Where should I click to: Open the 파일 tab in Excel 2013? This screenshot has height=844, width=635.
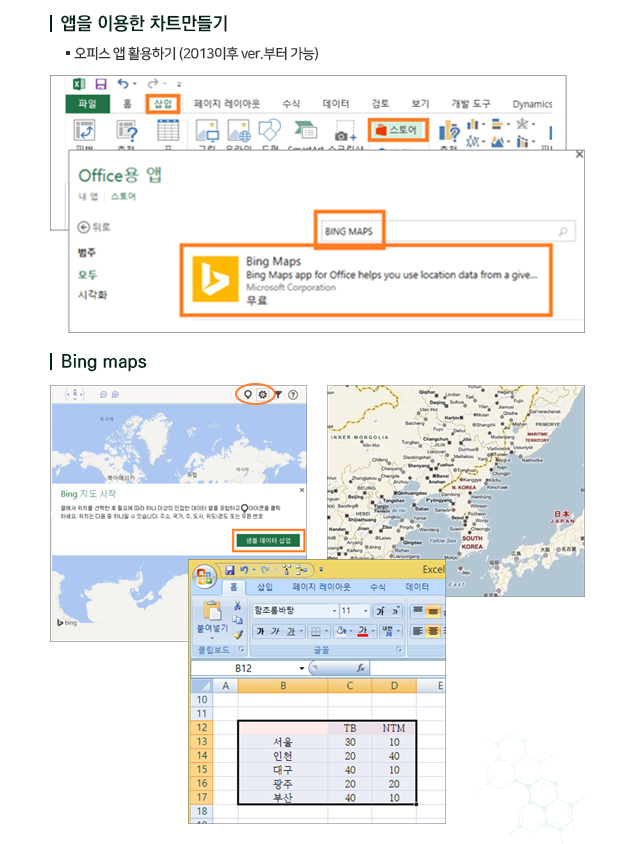click(x=87, y=103)
